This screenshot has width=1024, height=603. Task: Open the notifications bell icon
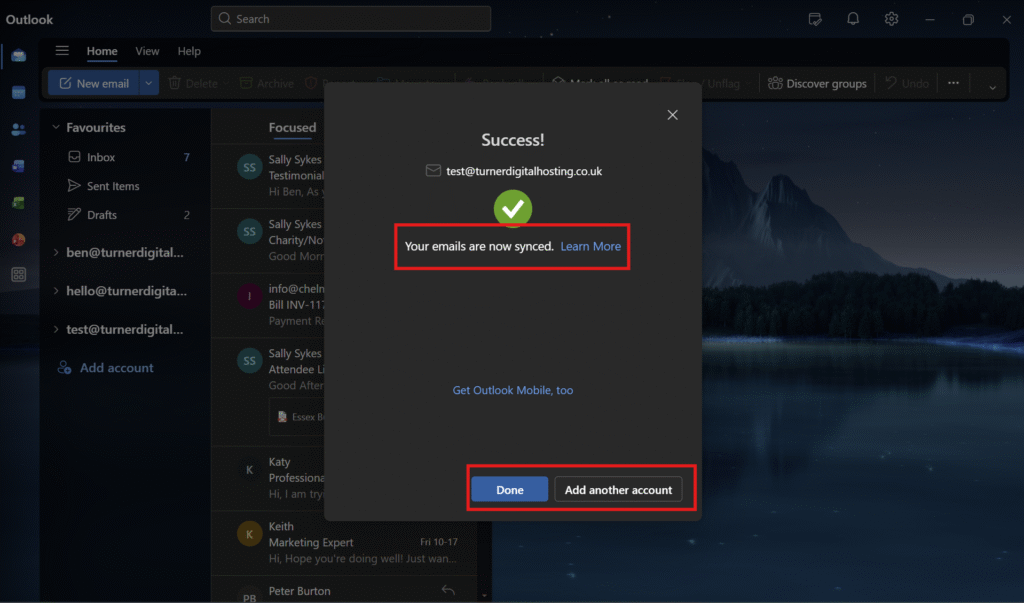pos(853,19)
